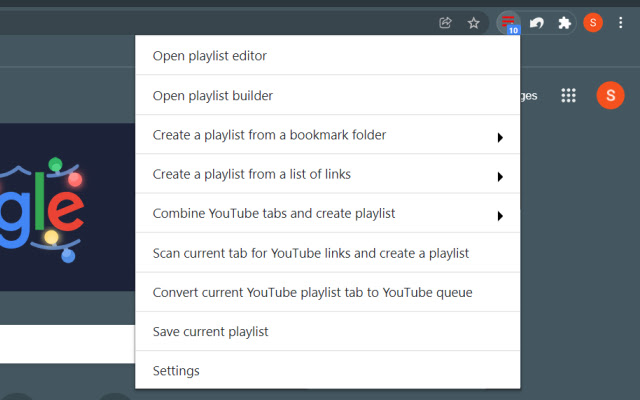Click the undo arrow extension icon
The width and height of the screenshot is (640, 400).
coord(536,23)
